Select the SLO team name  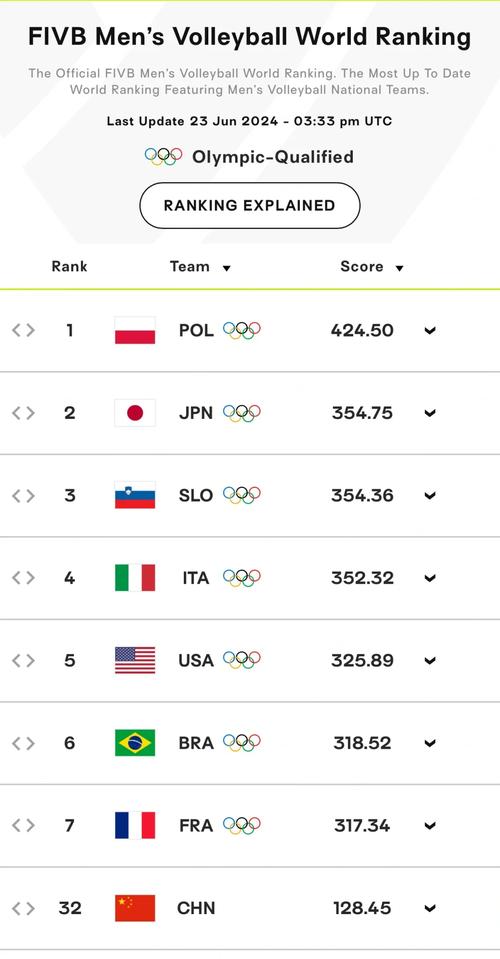point(196,495)
